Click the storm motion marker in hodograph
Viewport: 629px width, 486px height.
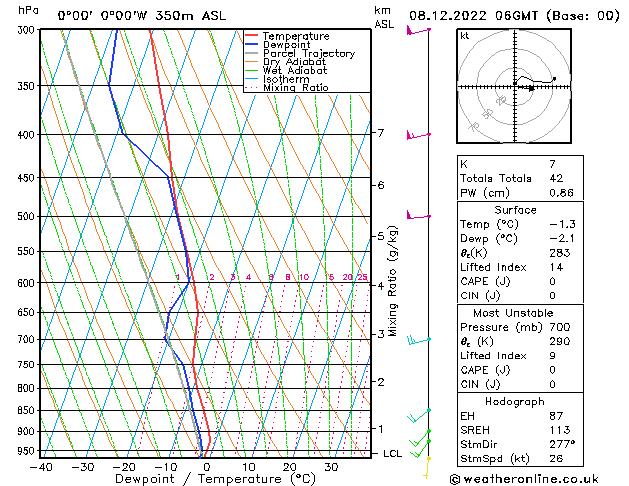(531, 88)
